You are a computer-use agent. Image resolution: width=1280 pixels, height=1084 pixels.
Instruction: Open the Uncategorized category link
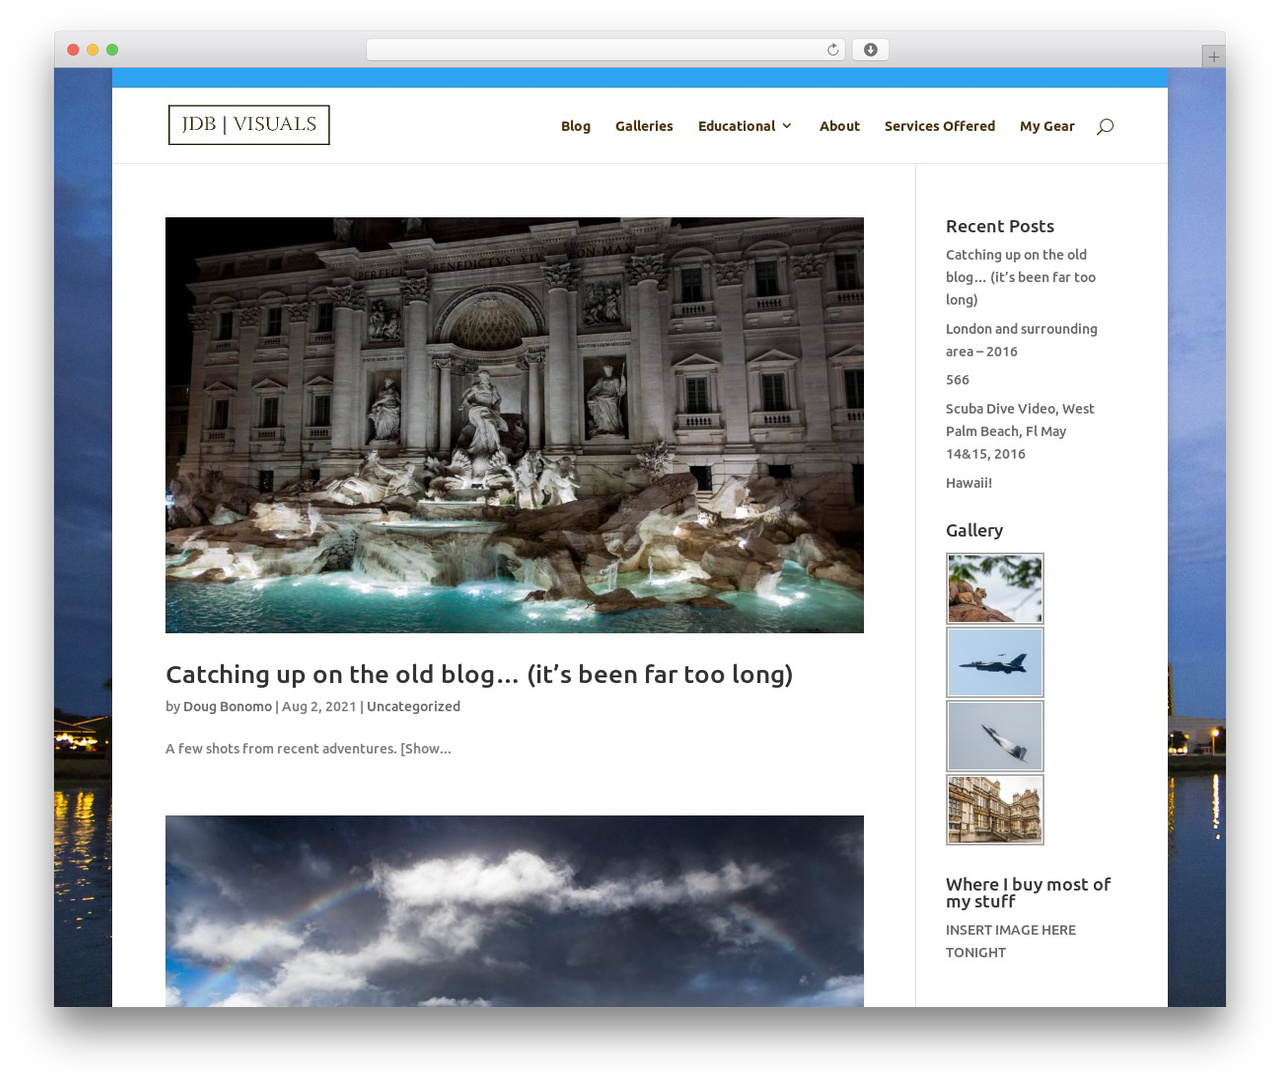click(414, 706)
